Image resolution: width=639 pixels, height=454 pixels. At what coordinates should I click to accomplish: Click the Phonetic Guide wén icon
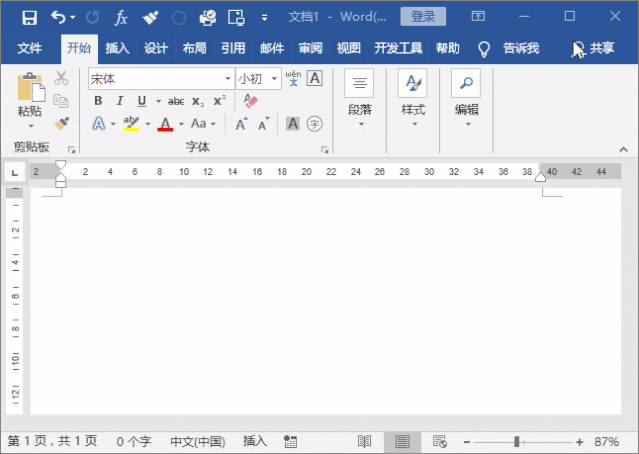[293, 78]
